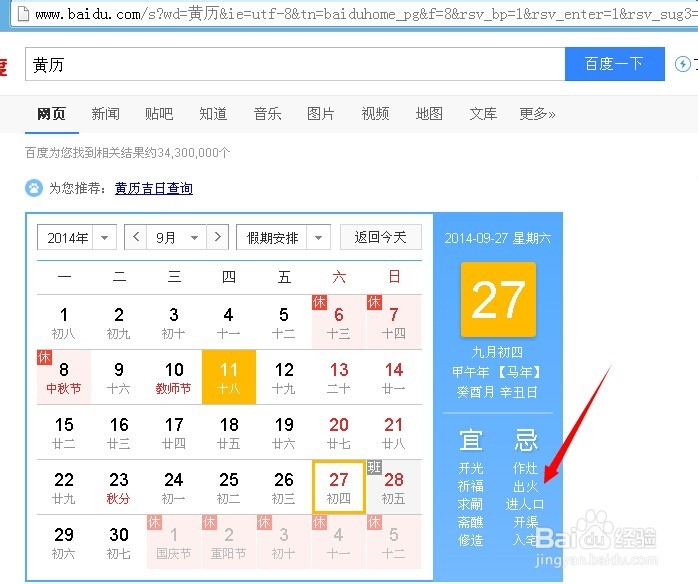Click 返回今天 button
Image resolution: width=698 pixels, height=584 pixels.
point(381,237)
